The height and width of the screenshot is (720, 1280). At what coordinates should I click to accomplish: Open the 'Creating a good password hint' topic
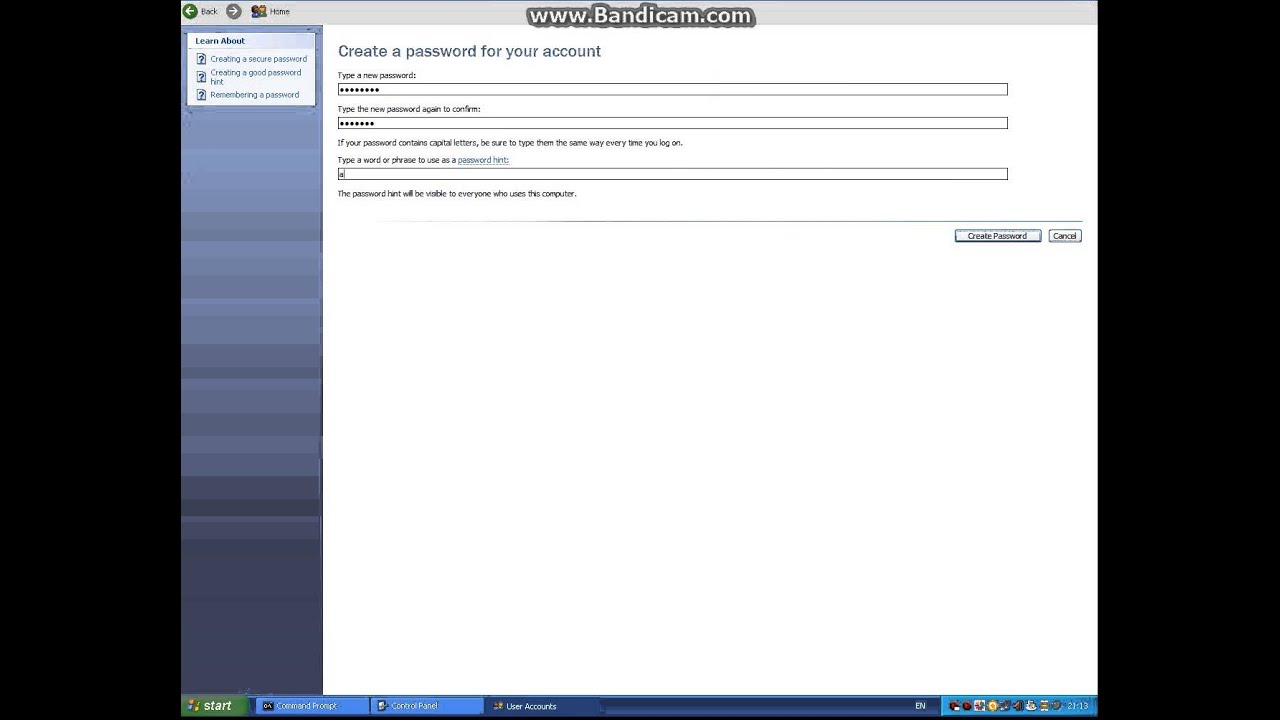255,77
